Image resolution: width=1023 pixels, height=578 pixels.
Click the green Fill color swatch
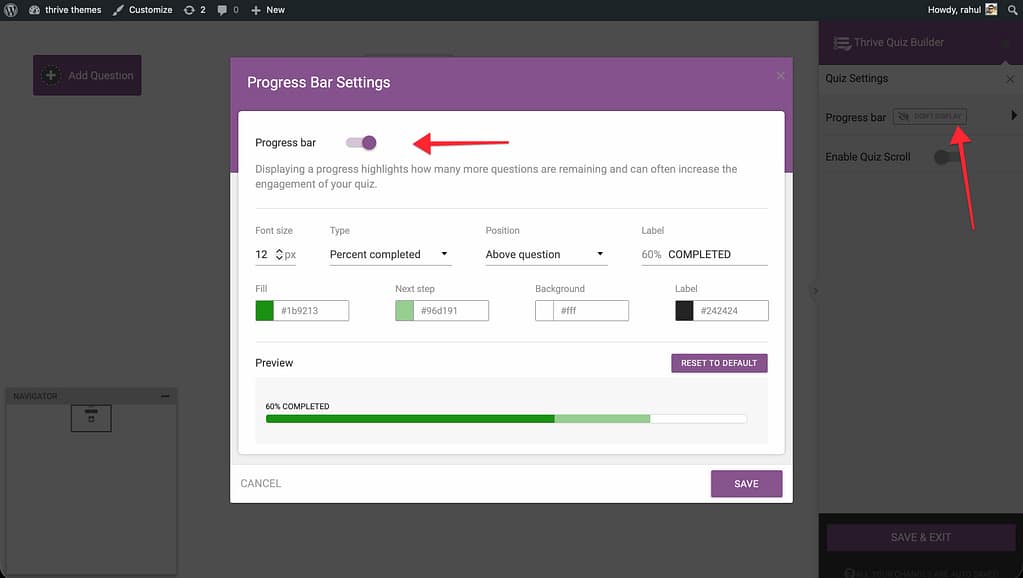click(265, 311)
